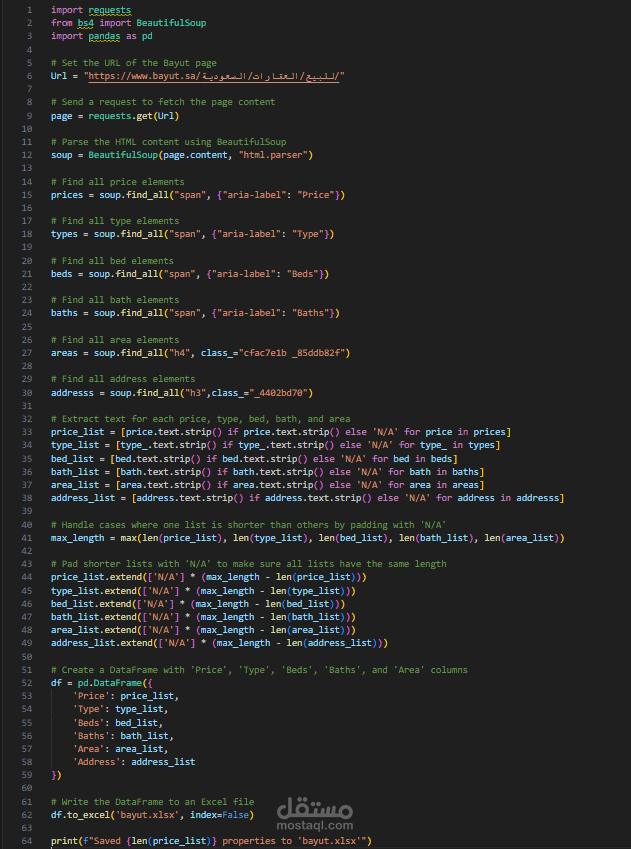Image resolution: width=631 pixels, height=849 pixels.
Task: Click class string 'cfac7e1b _85ddb82f'
Action: tap(292, 353)
